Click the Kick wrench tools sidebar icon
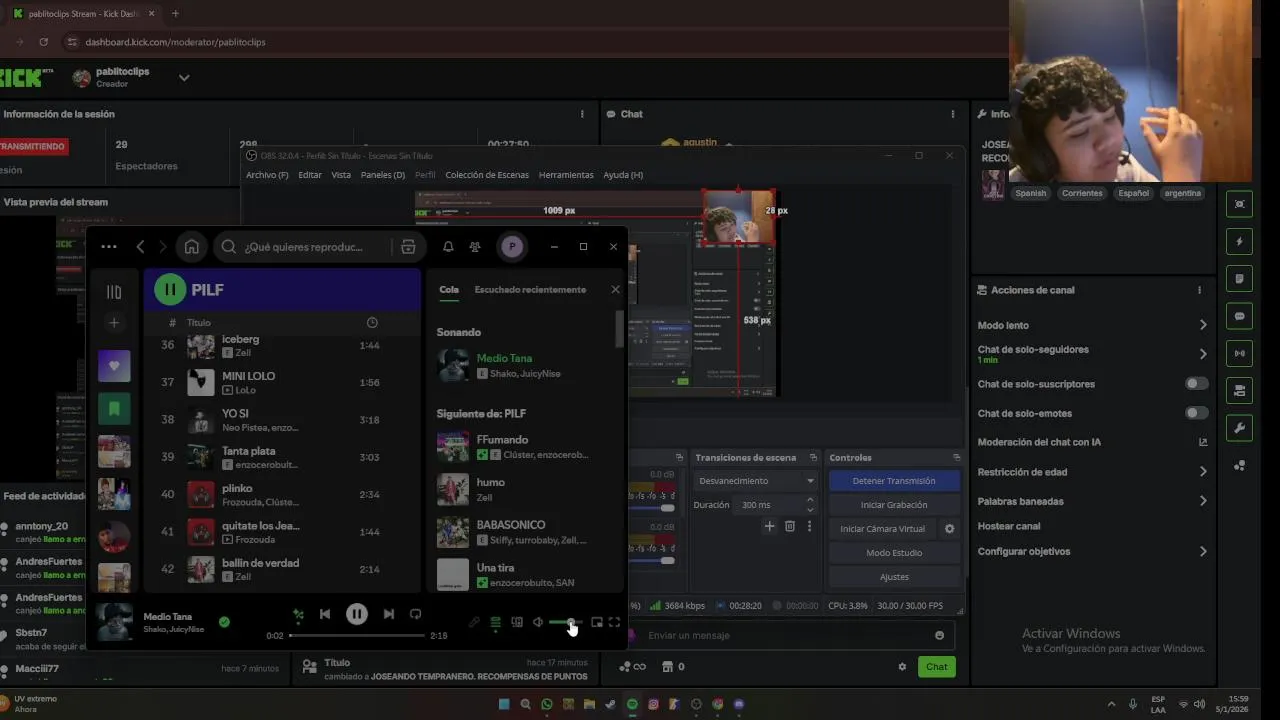Viewport: 1280px width, 720px height. click(1240, 428)
